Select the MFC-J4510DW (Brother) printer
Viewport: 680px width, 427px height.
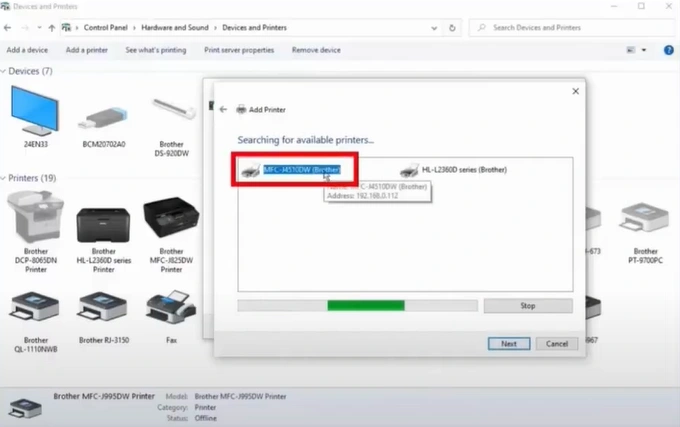(298, 170)
